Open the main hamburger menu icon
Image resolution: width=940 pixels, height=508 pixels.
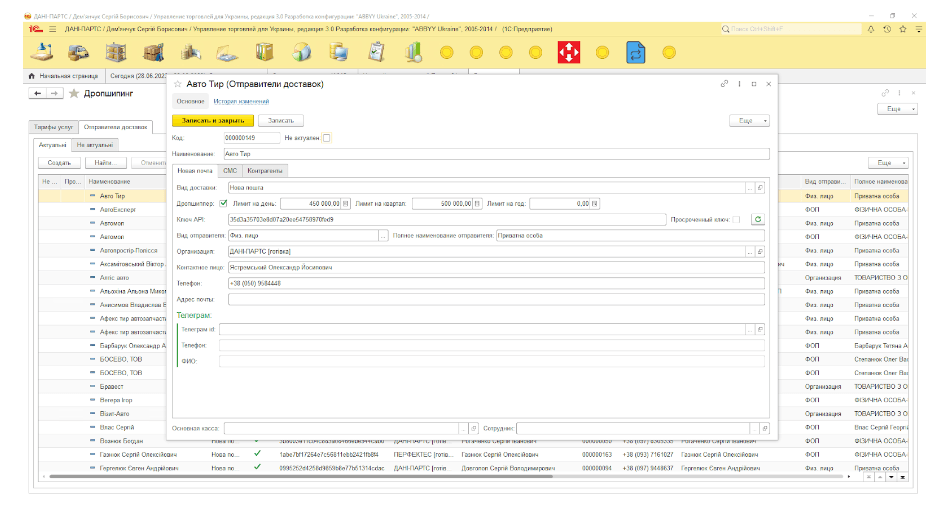click(x=52, y=29)
